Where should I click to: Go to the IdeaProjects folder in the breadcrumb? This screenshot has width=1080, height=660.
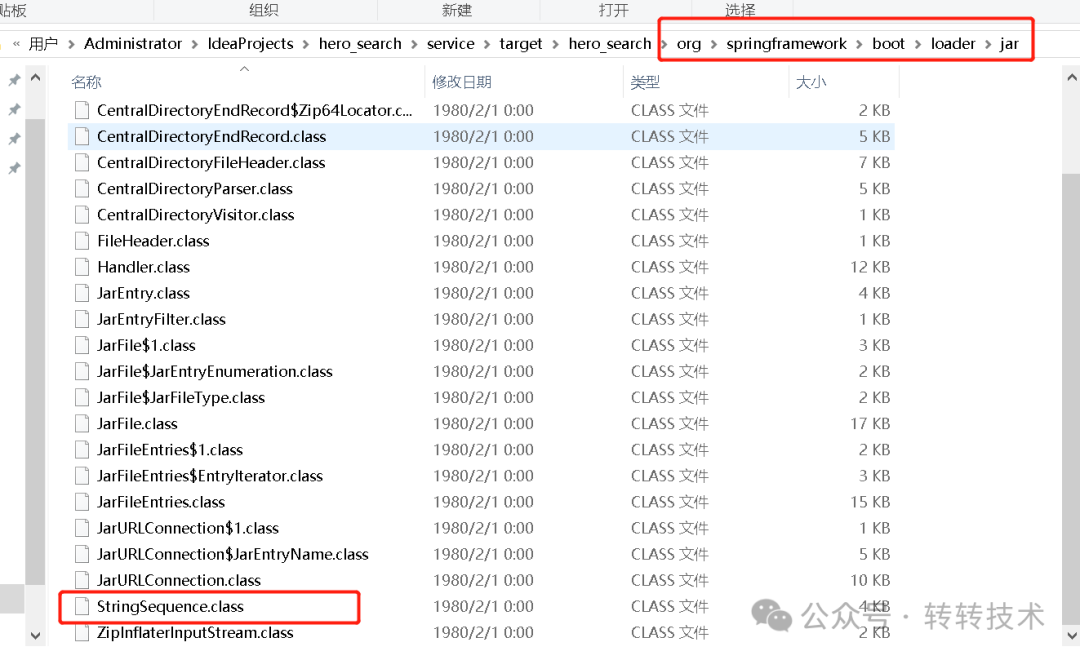click(251, 44)
